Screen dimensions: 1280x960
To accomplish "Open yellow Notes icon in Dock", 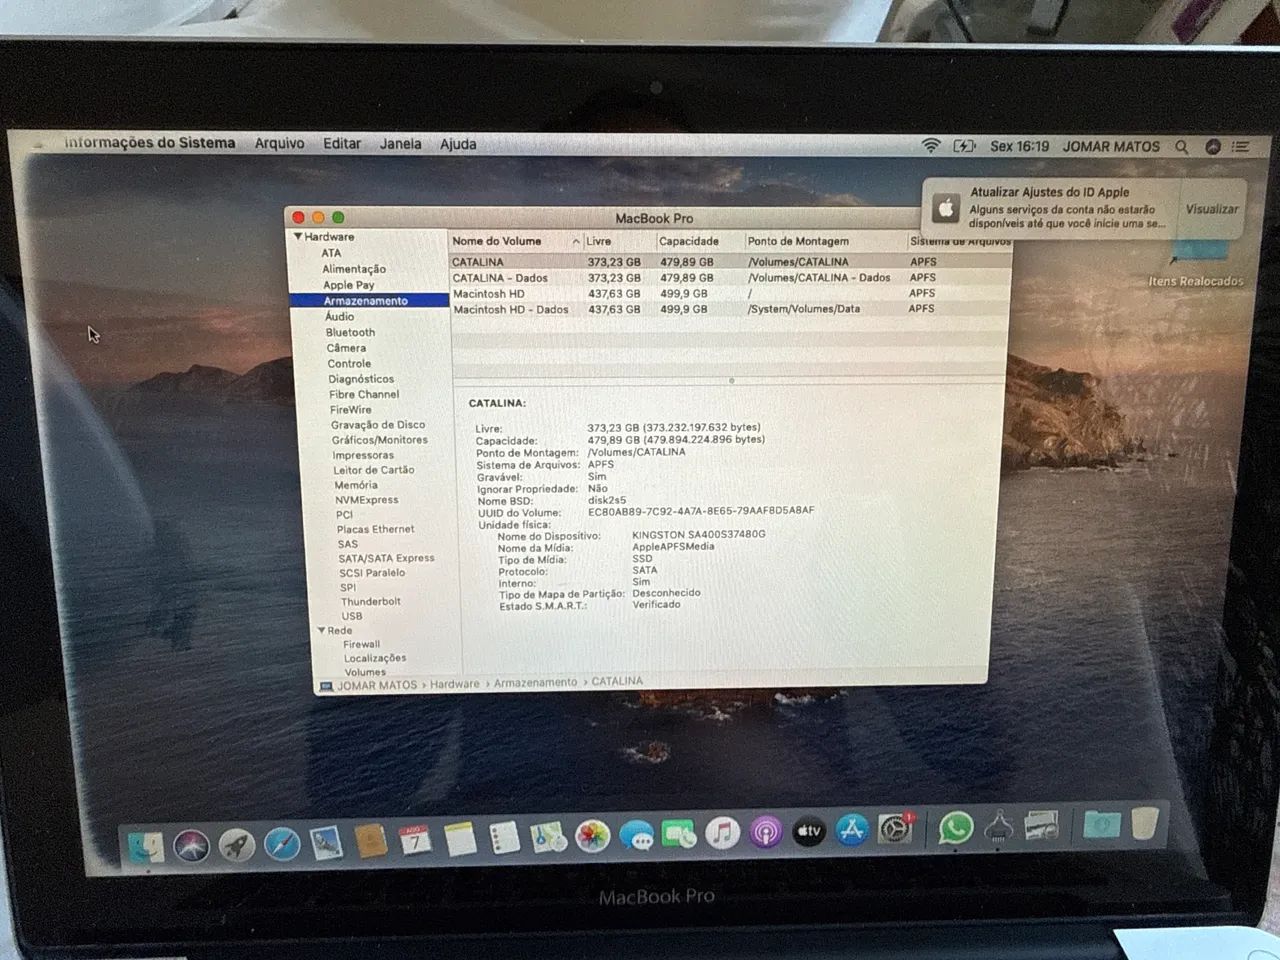I will coord(460,839).
